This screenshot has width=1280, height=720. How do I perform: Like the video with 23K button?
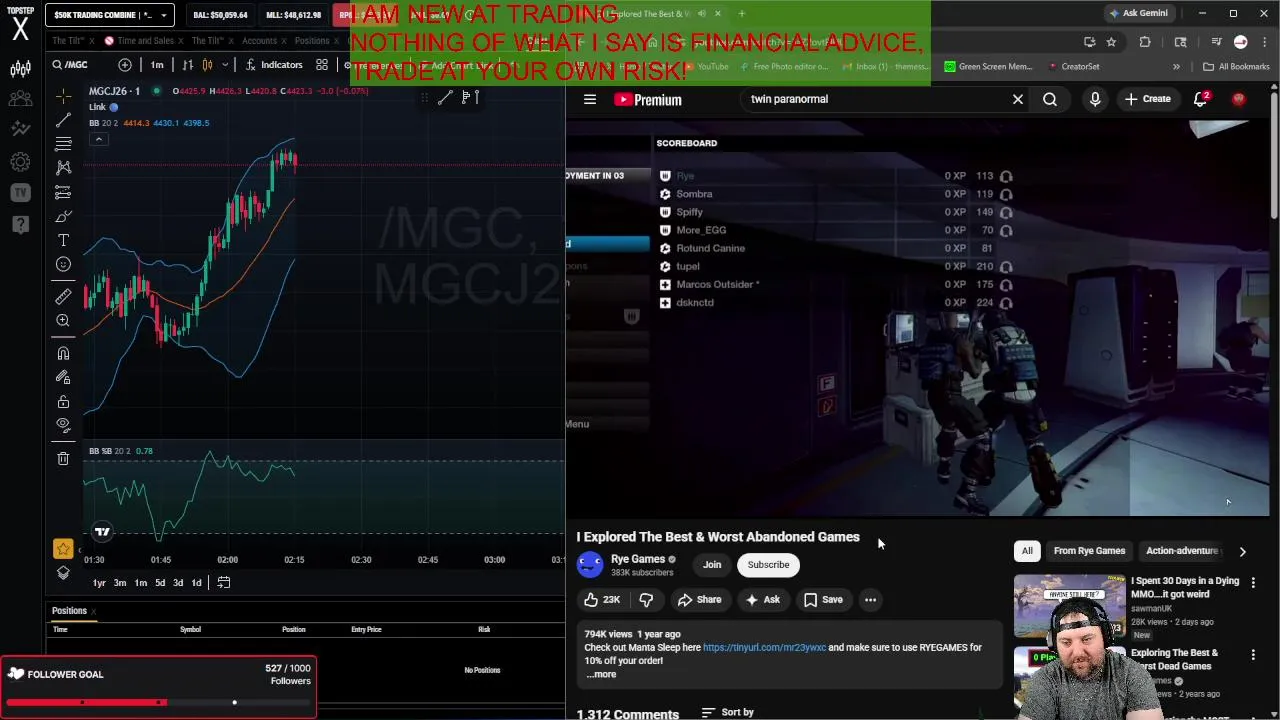(x=602, y=600)
